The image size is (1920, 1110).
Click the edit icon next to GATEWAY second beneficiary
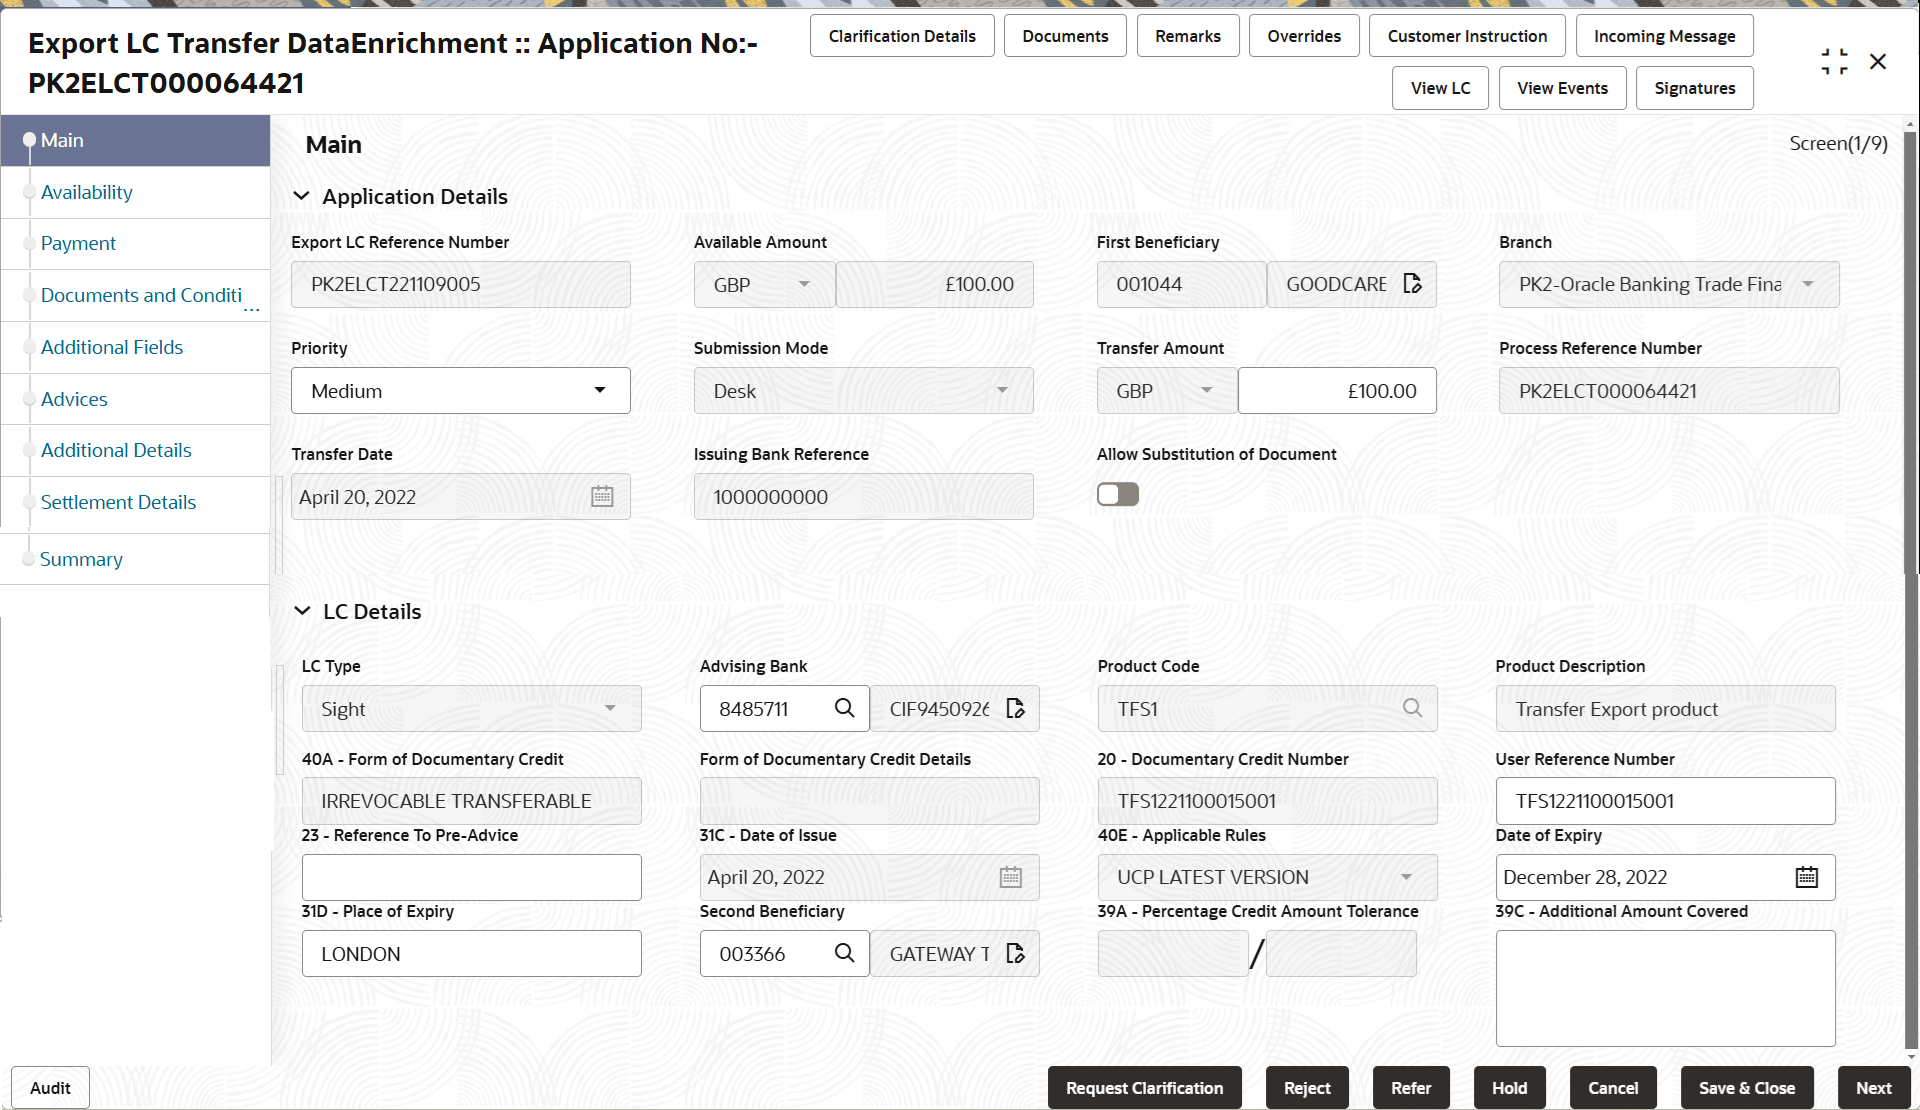tap(1015, 953)
